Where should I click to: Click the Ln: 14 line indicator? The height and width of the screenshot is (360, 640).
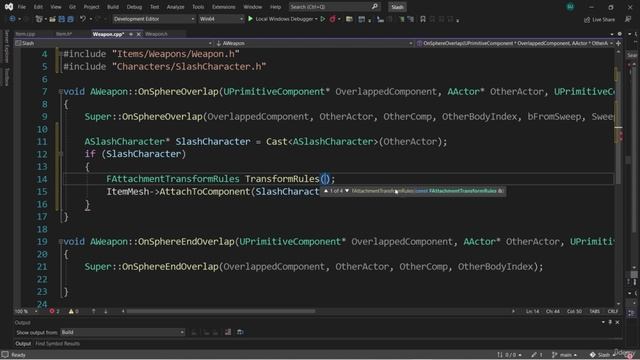tap(532, 311)
